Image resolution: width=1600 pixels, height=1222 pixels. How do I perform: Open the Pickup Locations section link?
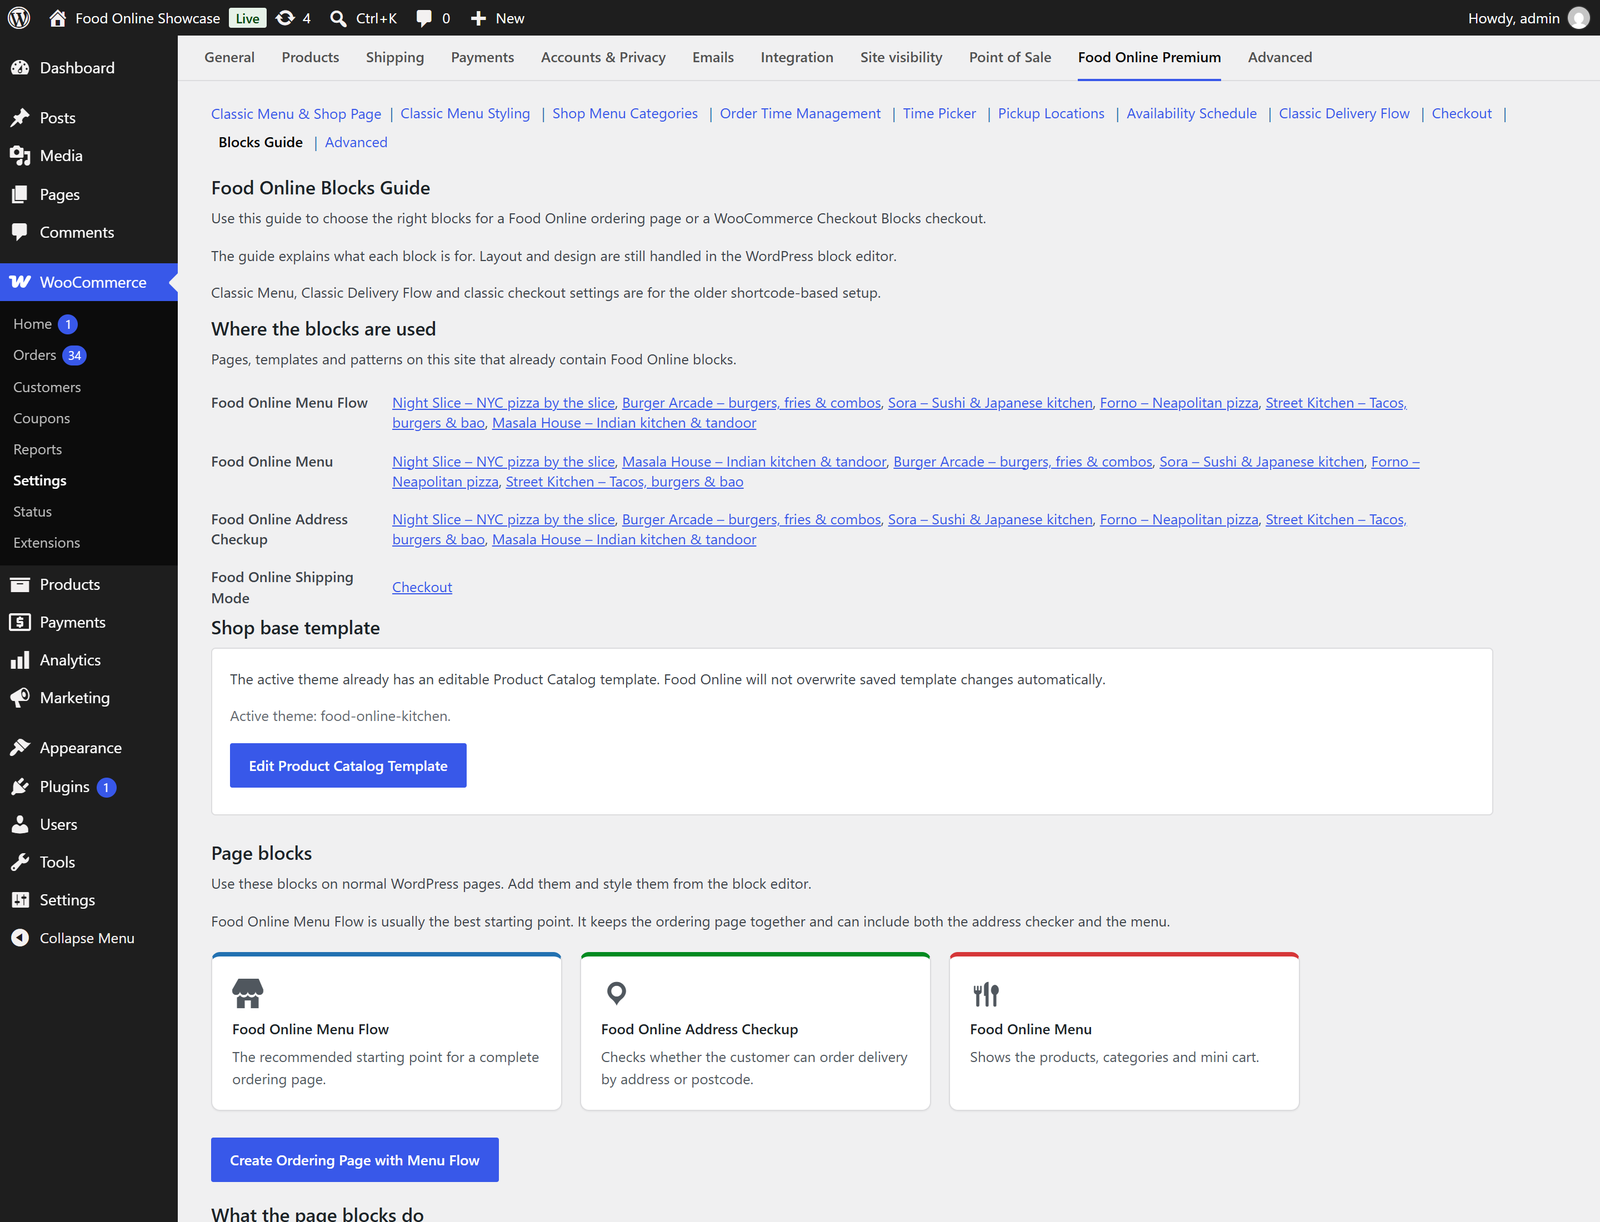1051,114
